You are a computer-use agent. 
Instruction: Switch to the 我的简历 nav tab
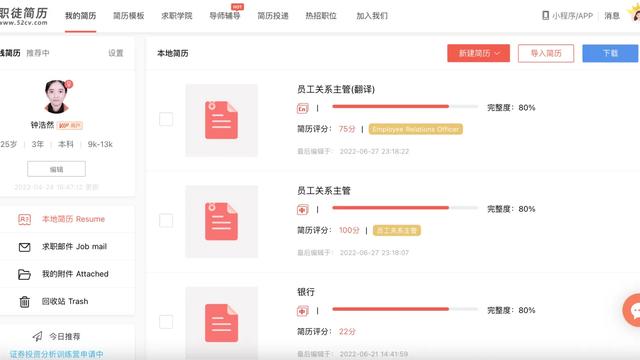[80, 16]
